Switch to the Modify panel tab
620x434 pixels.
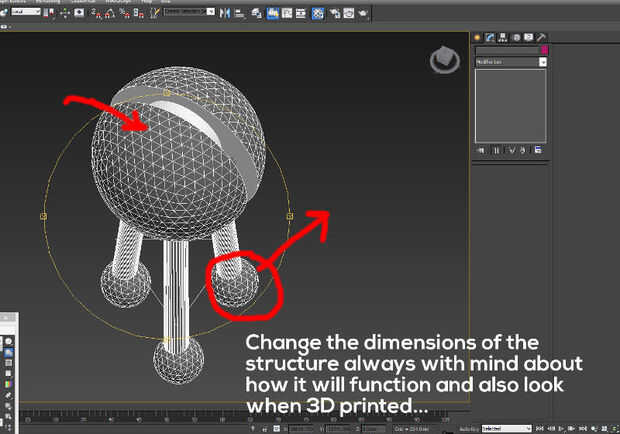point(491,37)
